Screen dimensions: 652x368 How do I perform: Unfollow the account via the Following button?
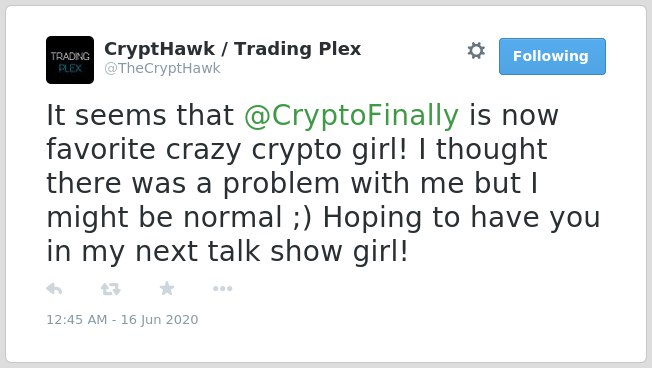tap(552, 57)
